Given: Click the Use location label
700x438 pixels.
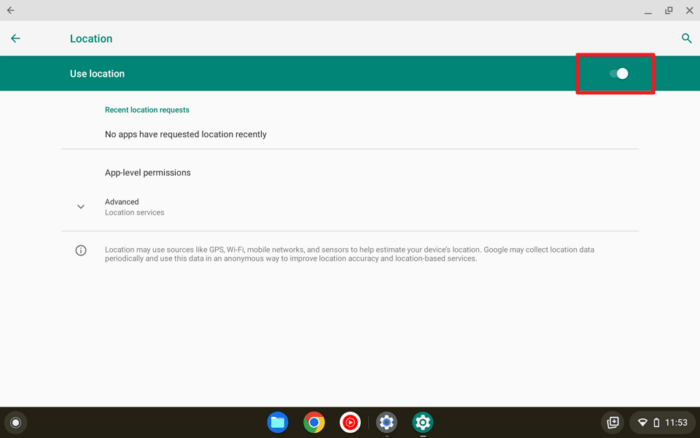Looking at the screenshot, I should coord(97,74).
